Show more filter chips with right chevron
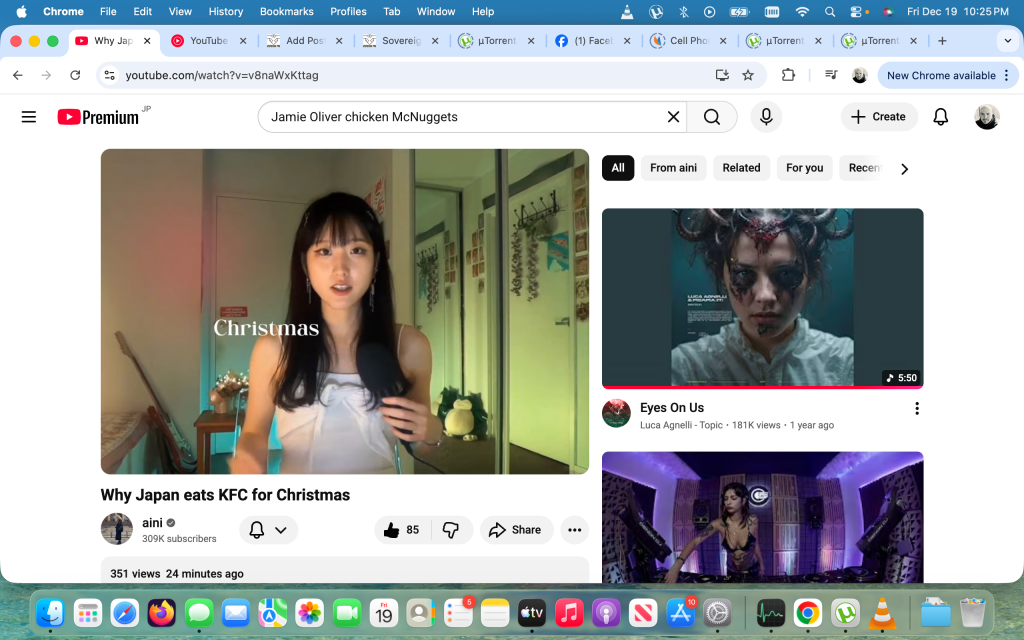Image resolution: width=1024 pixels, height=640 pixels. 904,169
